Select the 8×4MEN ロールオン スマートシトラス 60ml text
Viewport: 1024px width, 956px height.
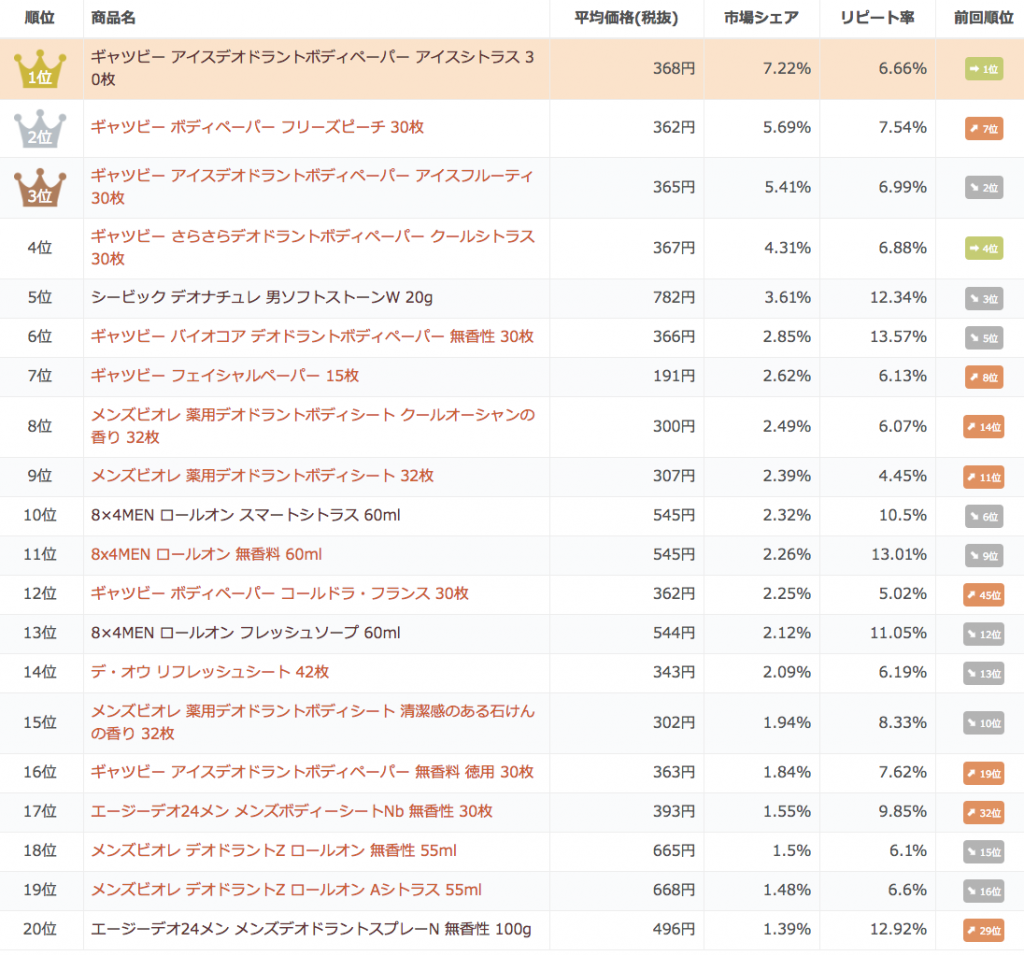coord(246,515)
